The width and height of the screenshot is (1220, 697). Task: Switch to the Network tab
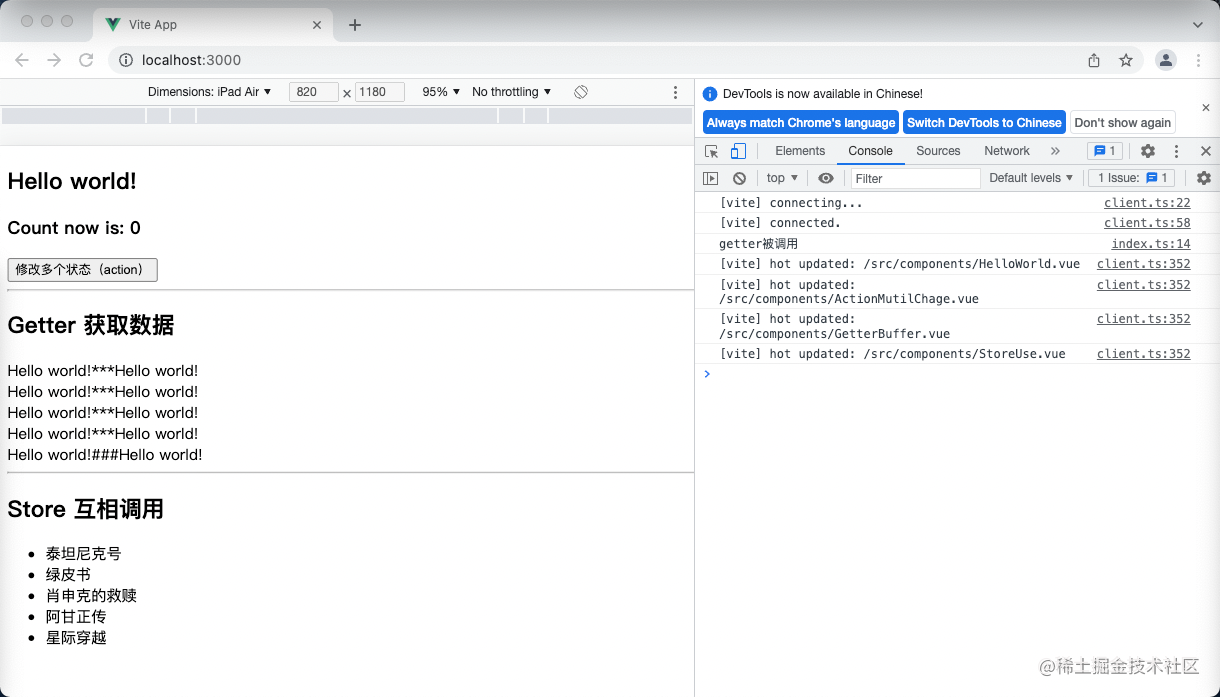[x=1007, y=151]
